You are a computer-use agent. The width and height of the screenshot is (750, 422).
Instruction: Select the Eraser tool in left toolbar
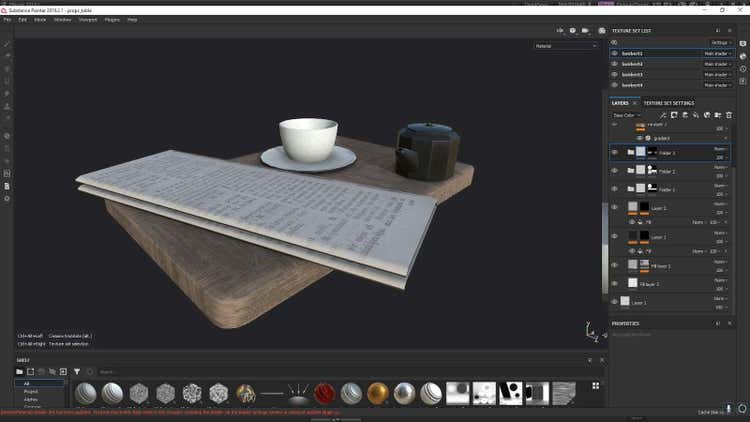[x=7, y=56]
